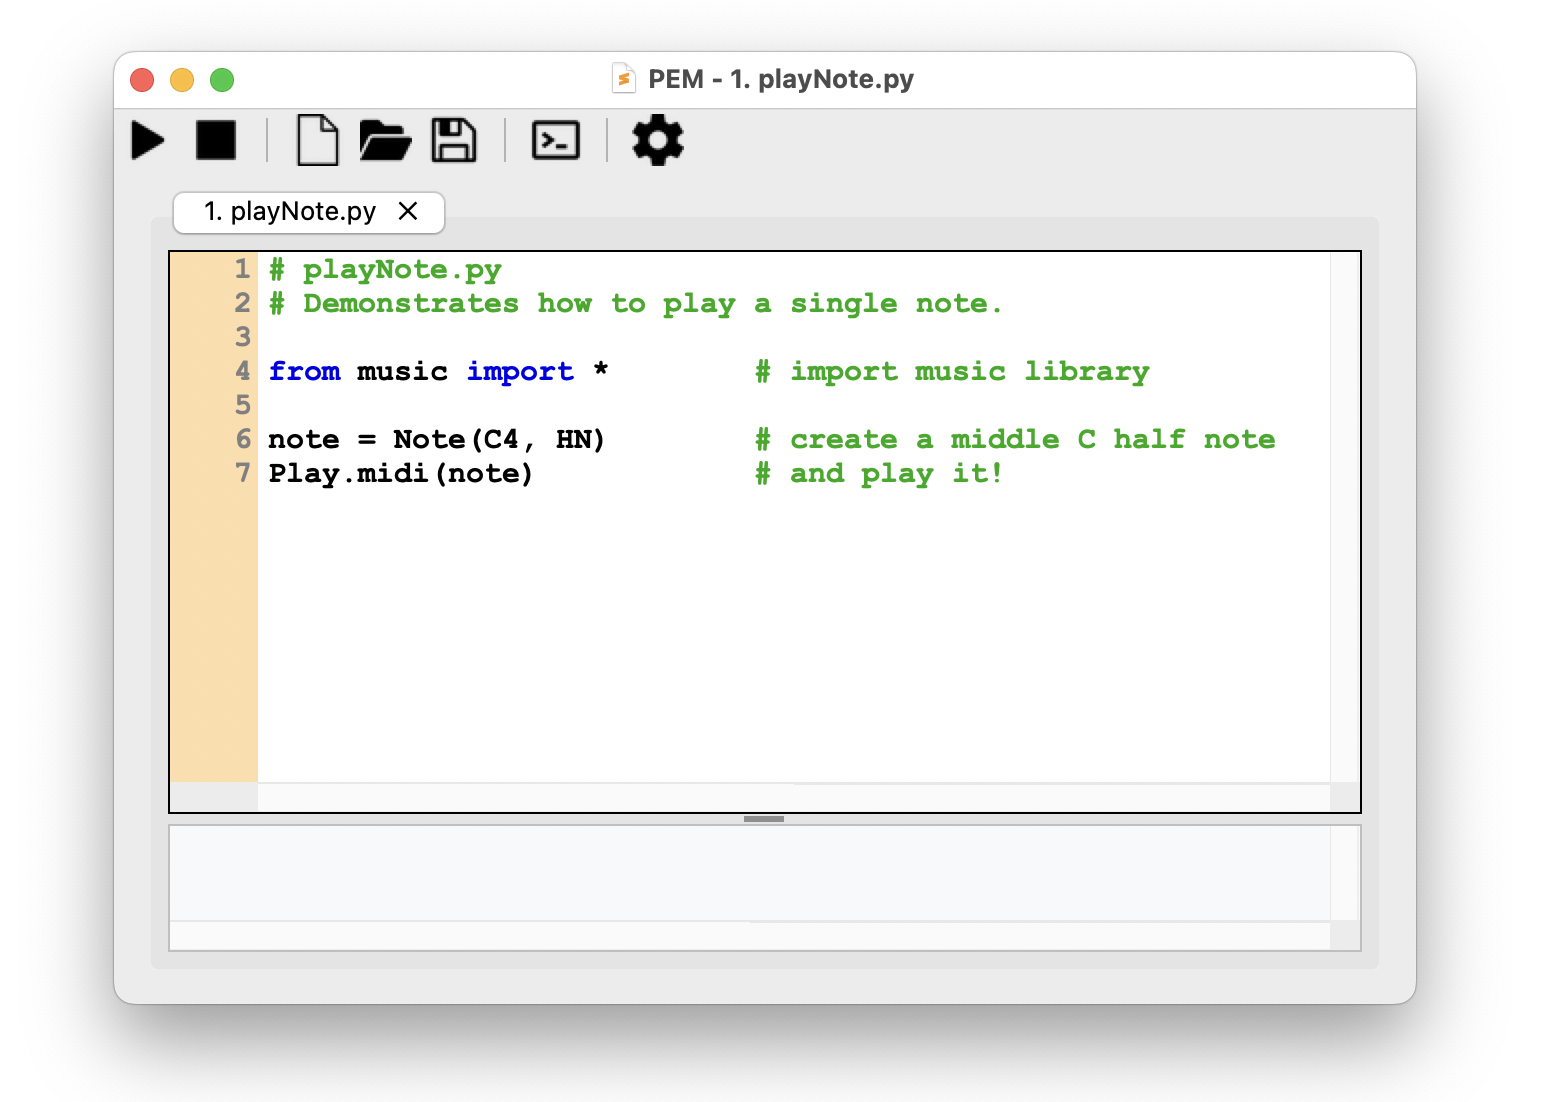This screenshot has height=1102, width=1564.
Task: Click the splitter handle between editor and output
Action: pyautogui.click(x=764, y=819)
